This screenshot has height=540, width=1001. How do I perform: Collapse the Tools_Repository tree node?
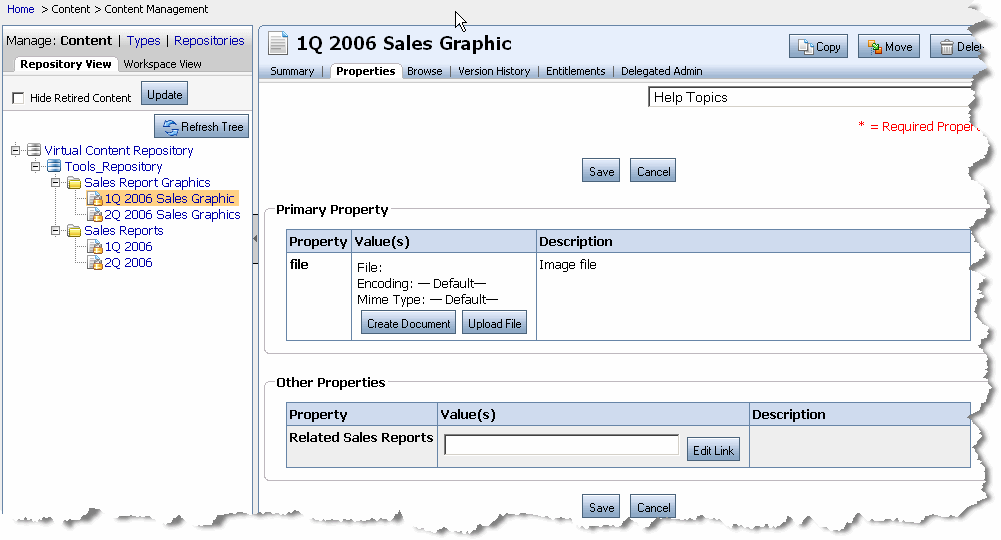pos(36,166)
